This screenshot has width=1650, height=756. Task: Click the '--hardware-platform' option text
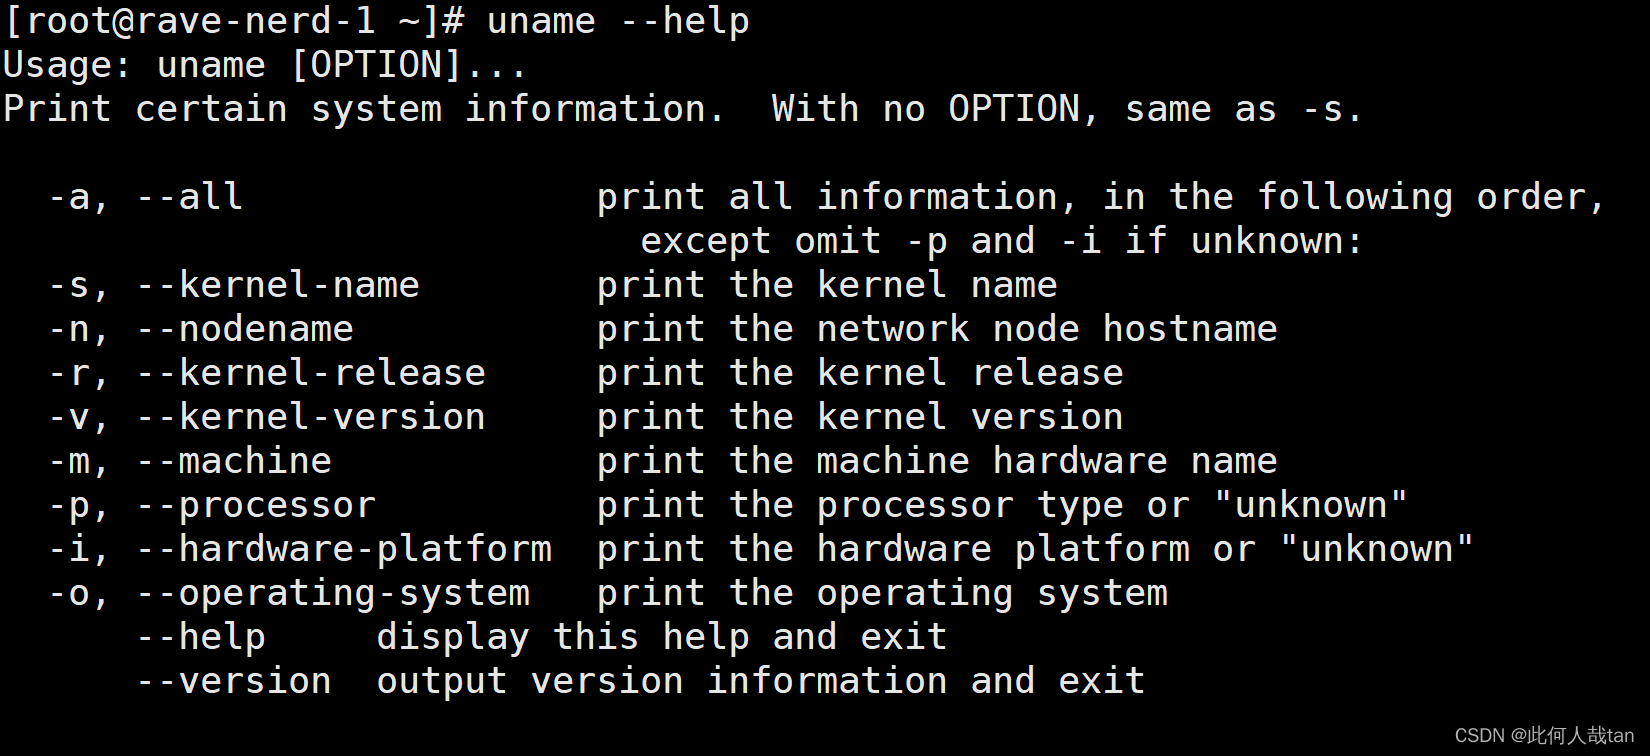(344, 549)
